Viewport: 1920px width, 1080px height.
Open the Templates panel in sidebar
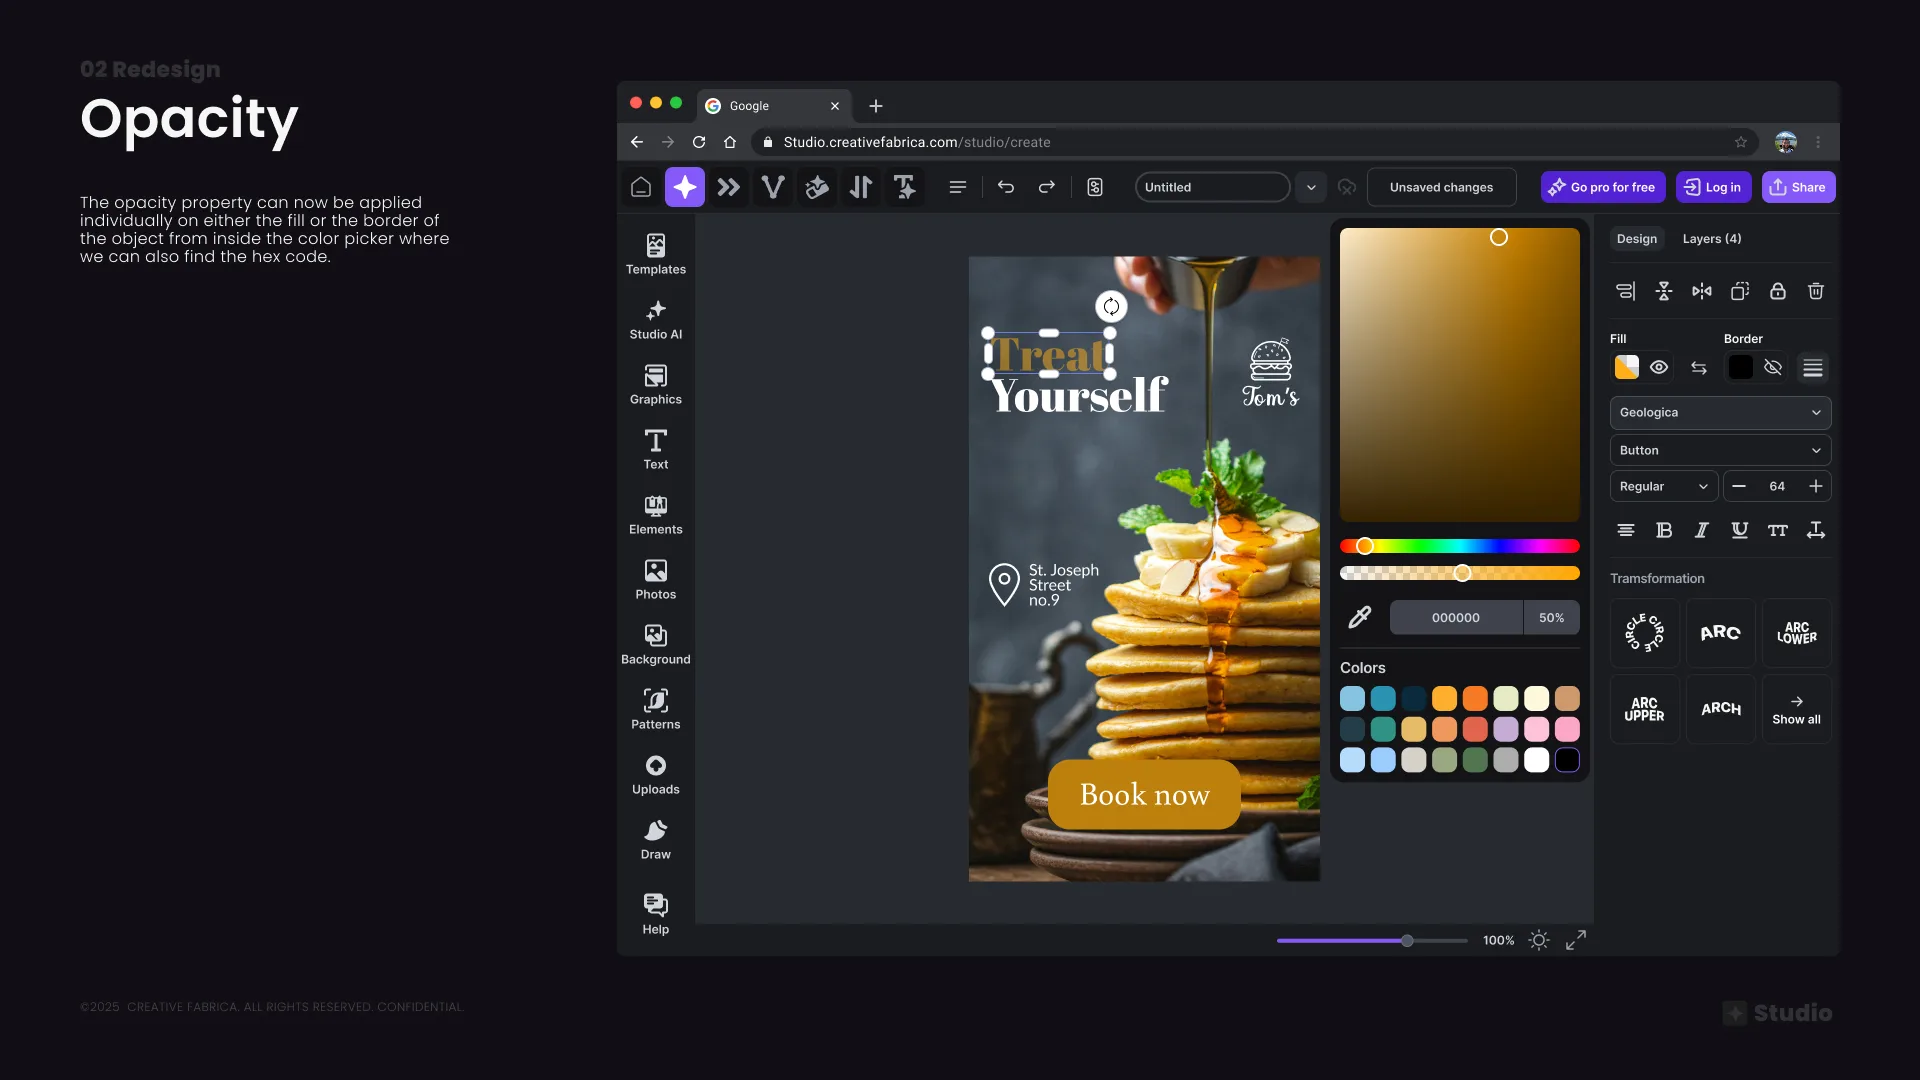click(x=656, y=254)
